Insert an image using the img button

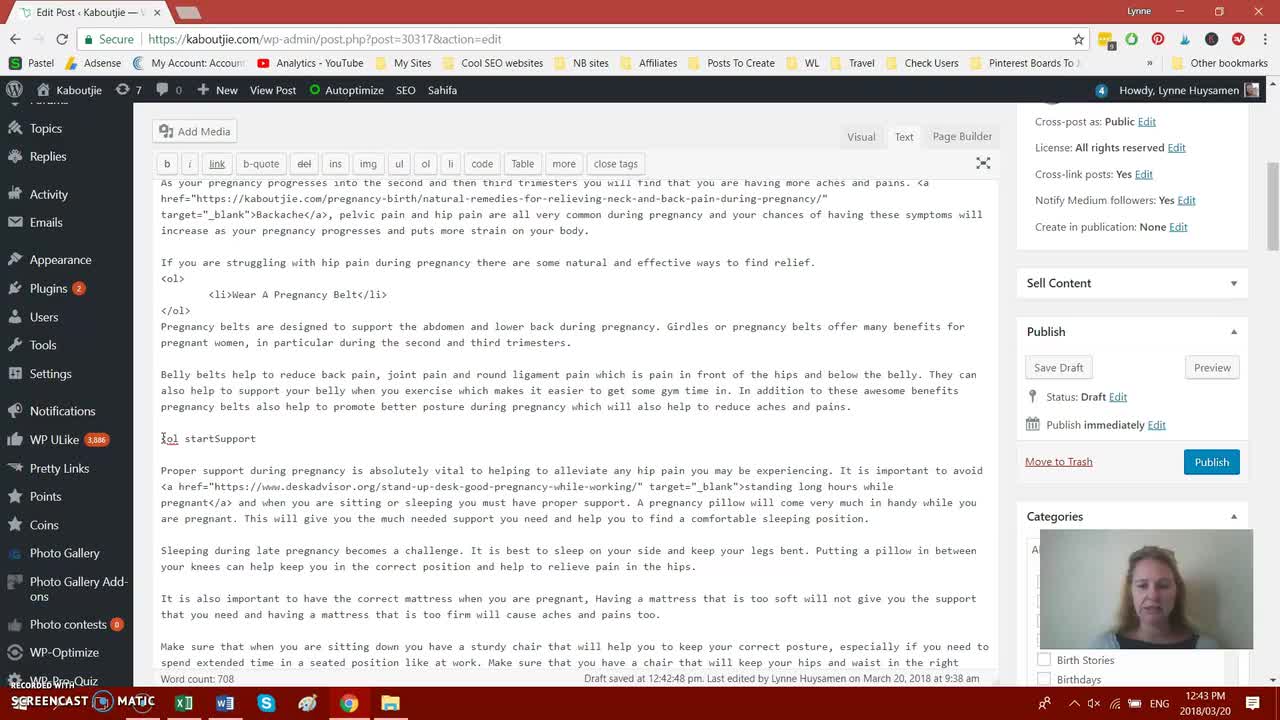[x=368, y=163]
